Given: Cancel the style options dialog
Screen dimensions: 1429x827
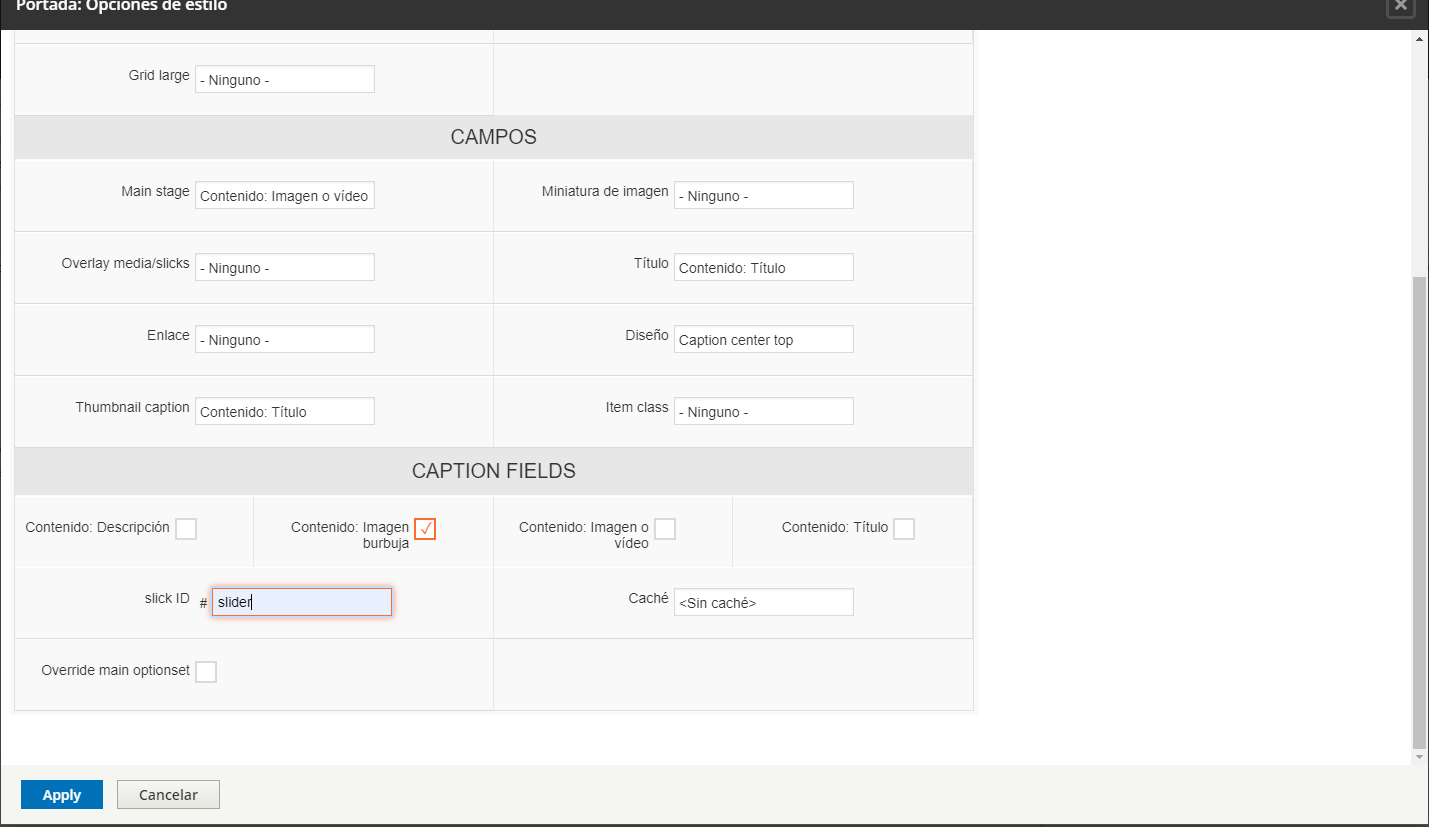Looking at the screenshot, I should 167,794.
